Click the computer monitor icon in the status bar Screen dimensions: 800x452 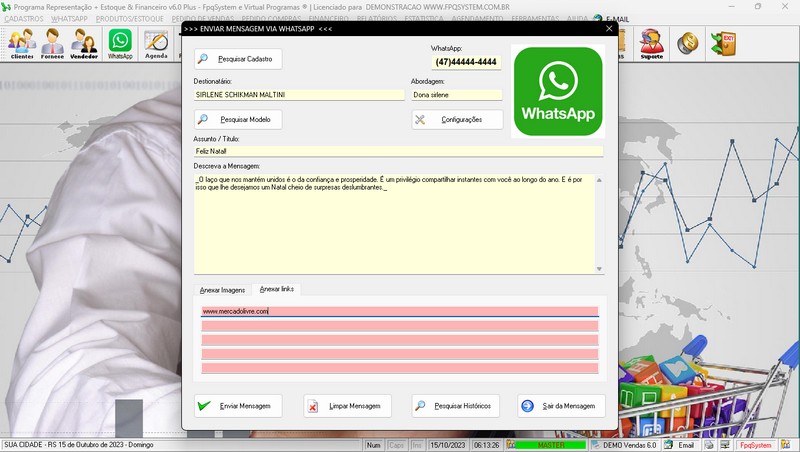pos(724,445)
